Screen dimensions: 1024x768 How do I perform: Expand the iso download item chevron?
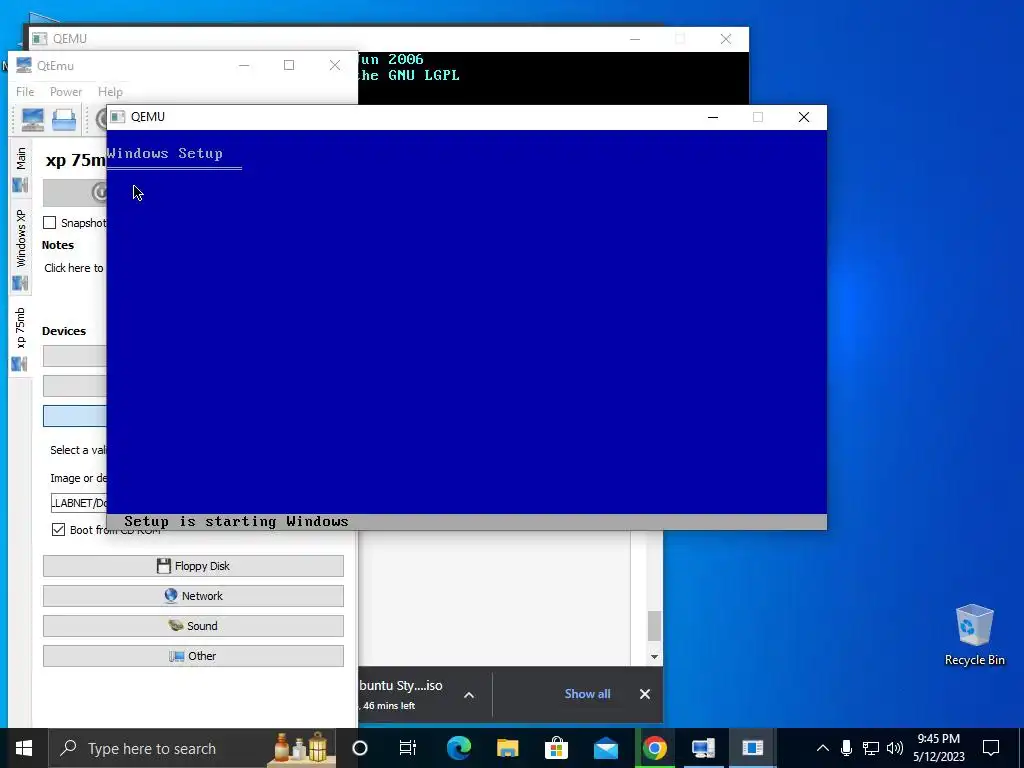click(469, 695)
